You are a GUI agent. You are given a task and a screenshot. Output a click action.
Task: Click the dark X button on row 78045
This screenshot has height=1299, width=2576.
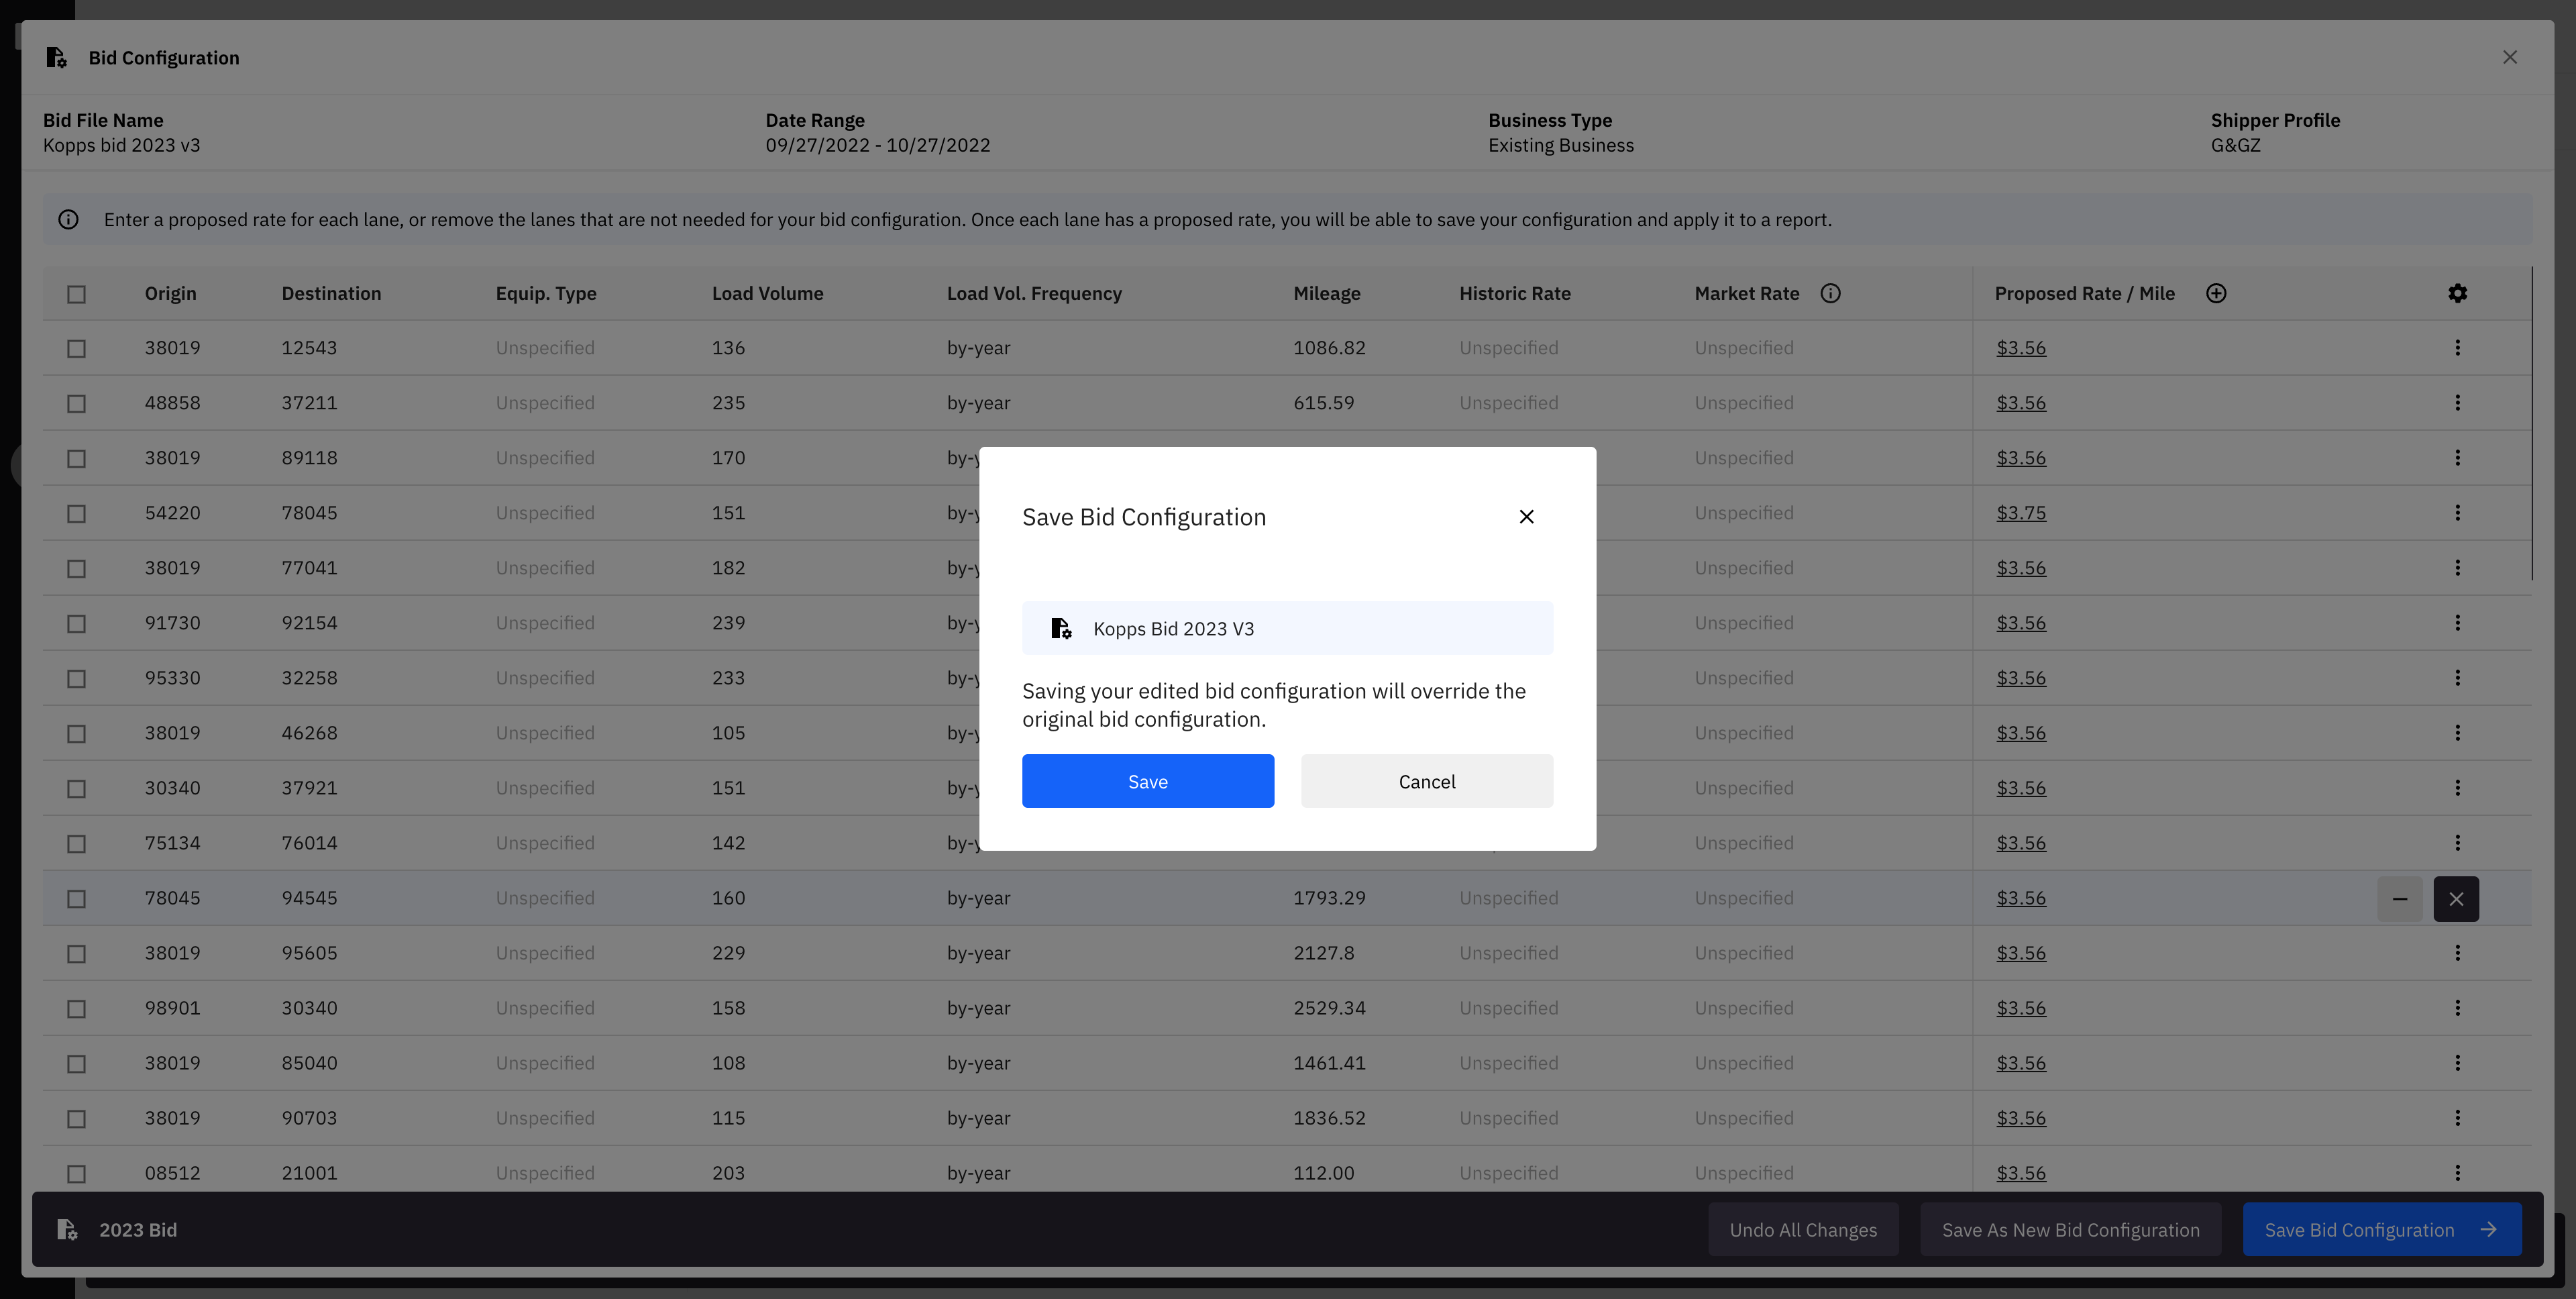2455,898
